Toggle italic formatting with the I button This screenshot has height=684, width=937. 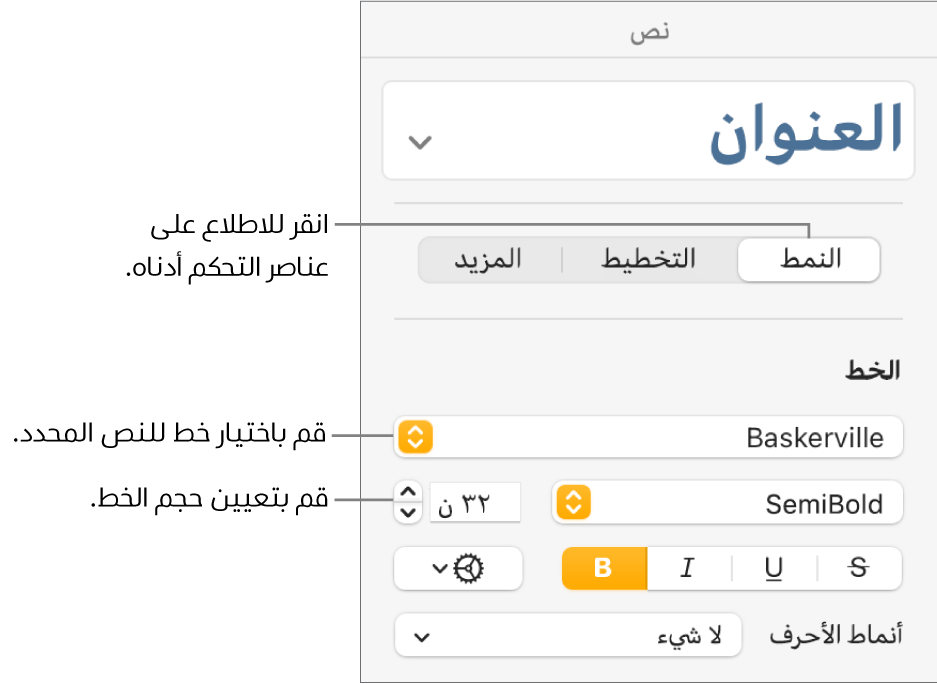[687, 569]
